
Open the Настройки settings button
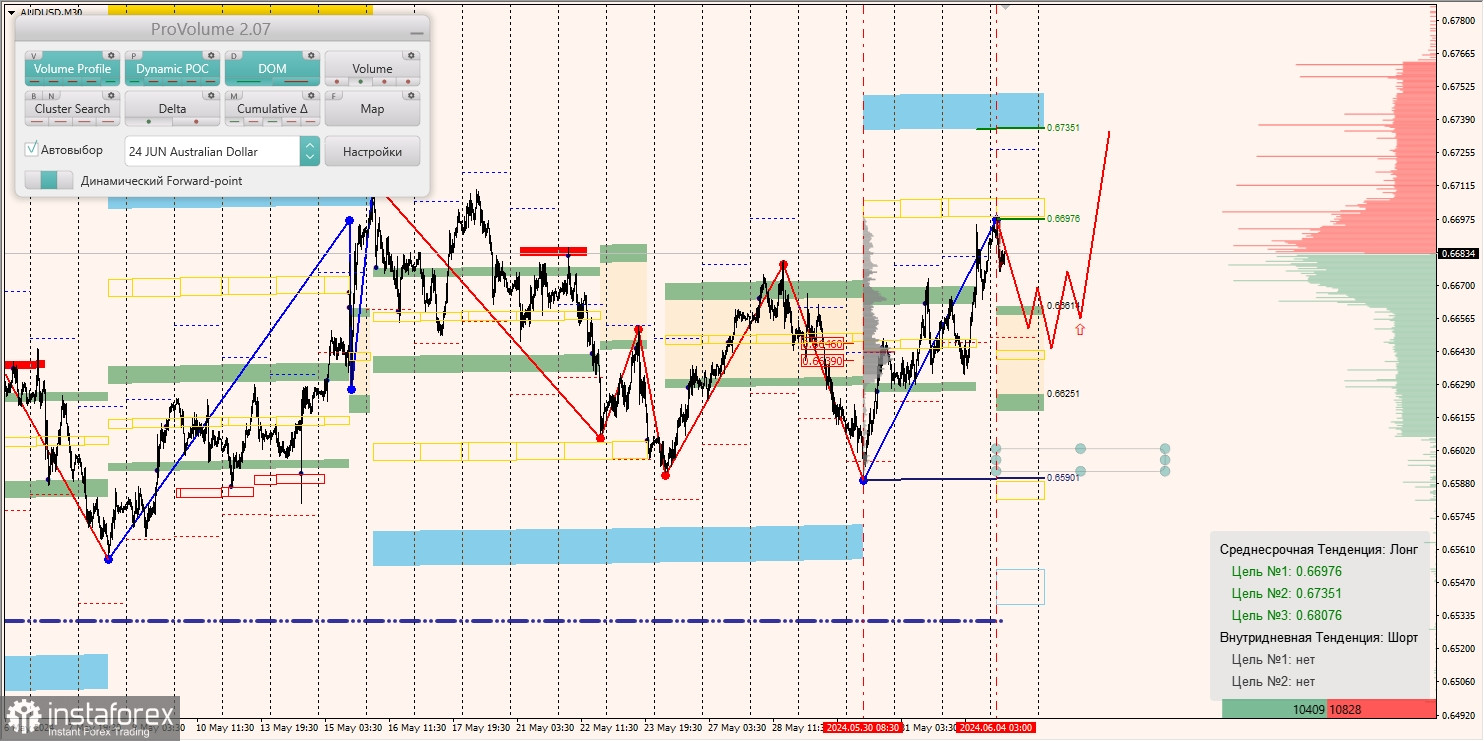pyautogui.click(x=372, y=152)
